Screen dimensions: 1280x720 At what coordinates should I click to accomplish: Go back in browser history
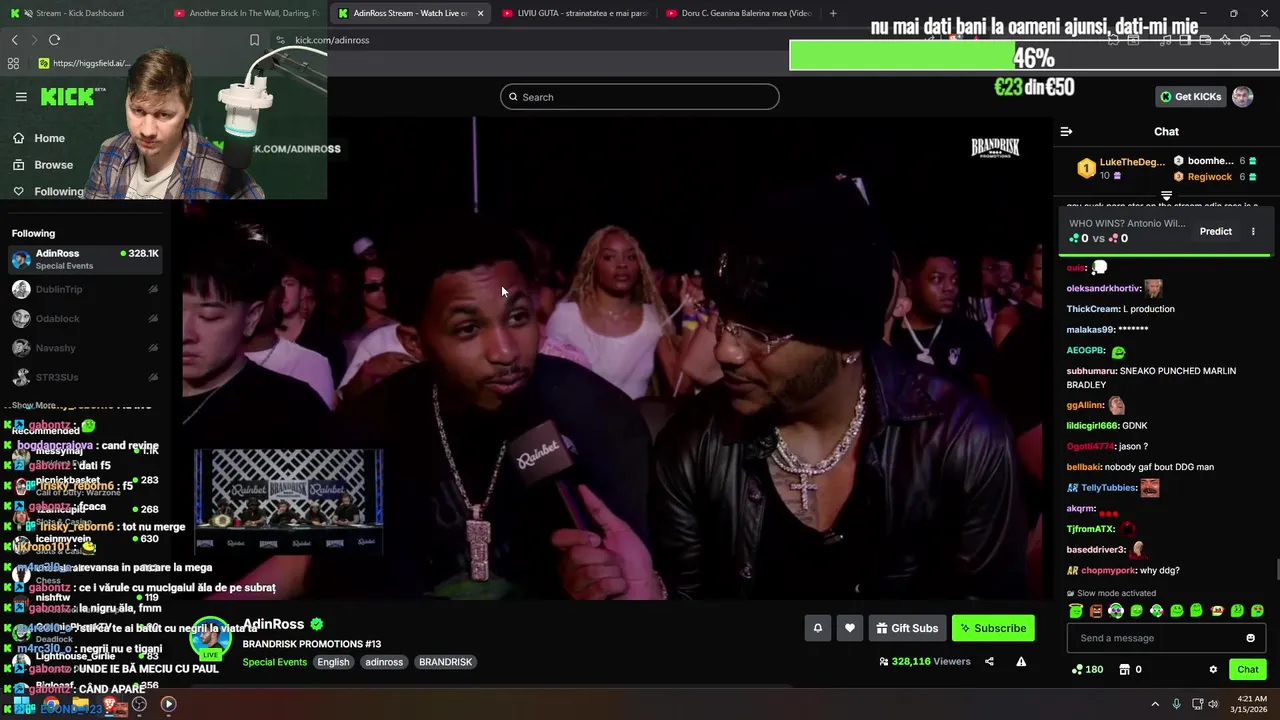tap(14, 40)
